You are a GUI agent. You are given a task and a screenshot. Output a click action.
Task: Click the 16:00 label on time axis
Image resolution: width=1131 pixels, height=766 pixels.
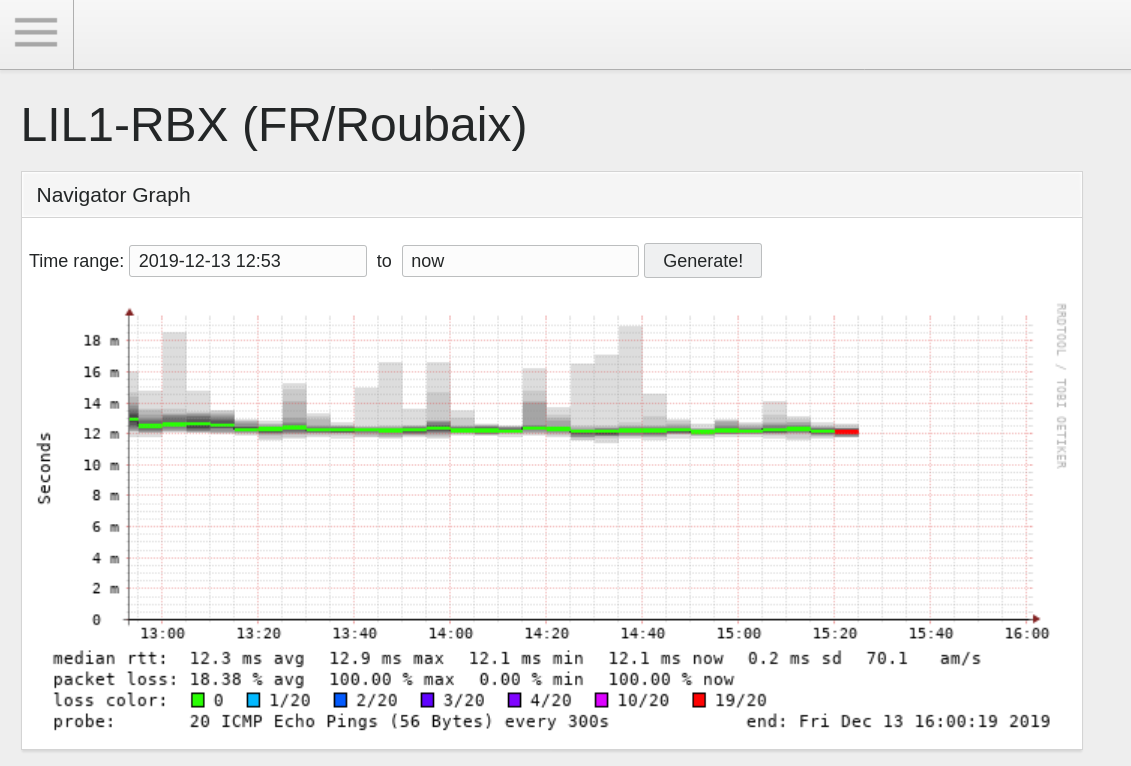(x=1026, y=634)
